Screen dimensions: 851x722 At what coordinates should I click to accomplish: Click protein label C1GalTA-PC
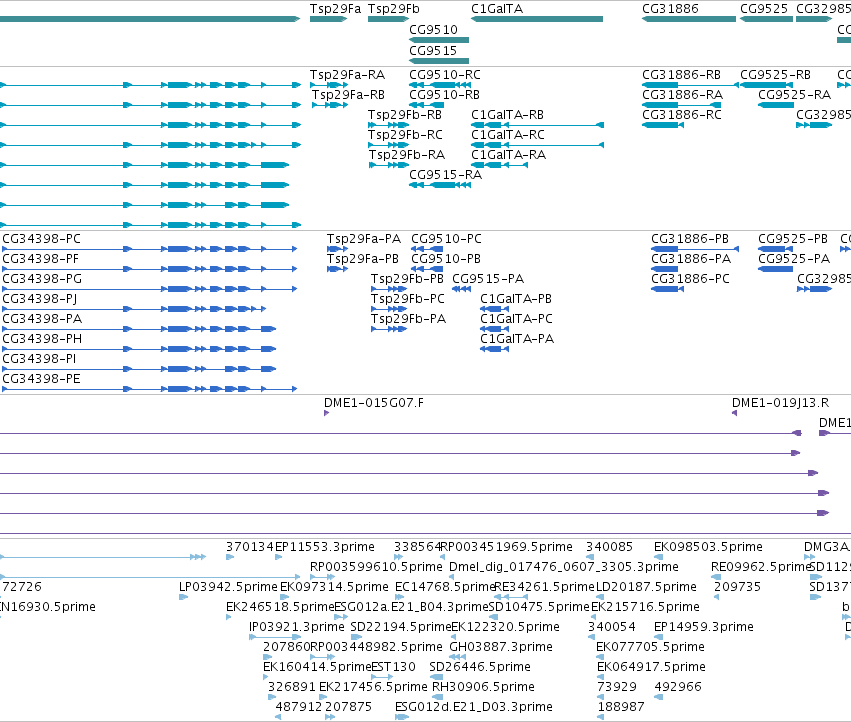517,319
